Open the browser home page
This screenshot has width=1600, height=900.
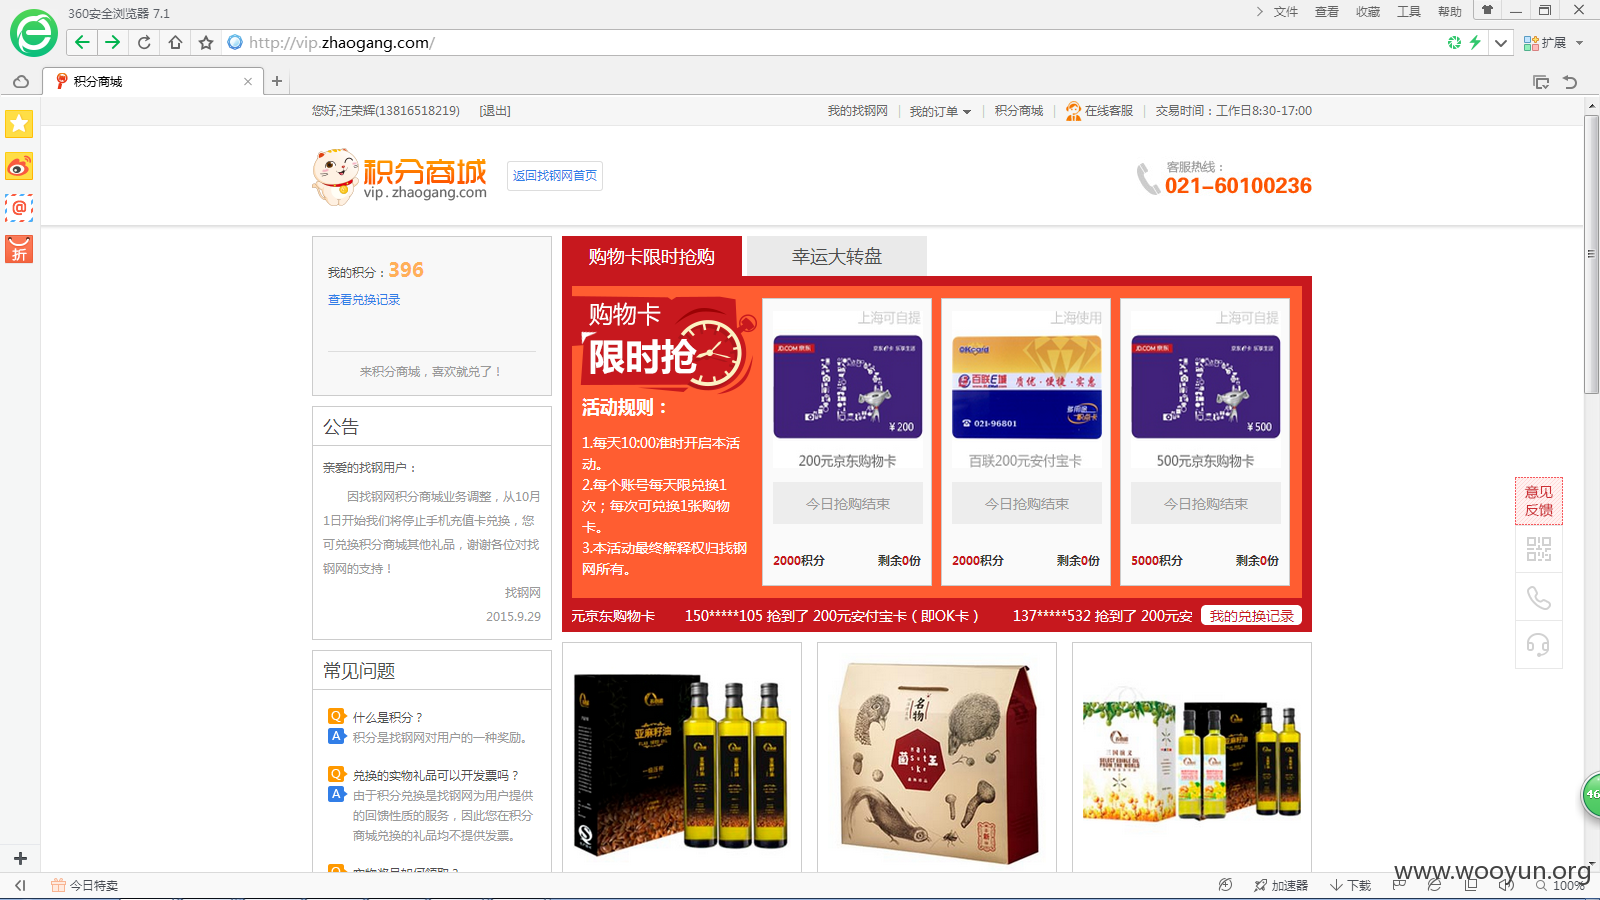(x=175, y=42)
